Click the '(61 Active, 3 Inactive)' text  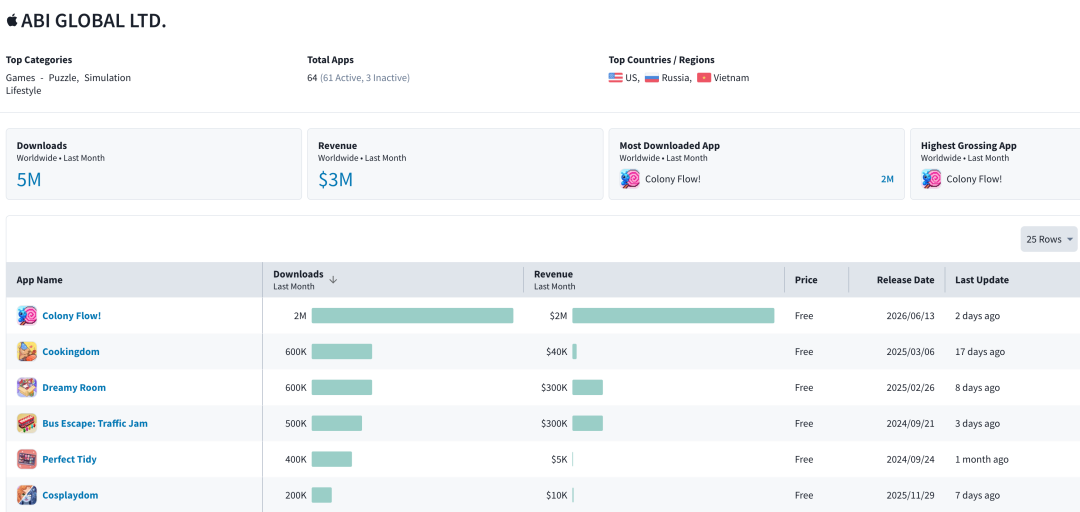365,78
